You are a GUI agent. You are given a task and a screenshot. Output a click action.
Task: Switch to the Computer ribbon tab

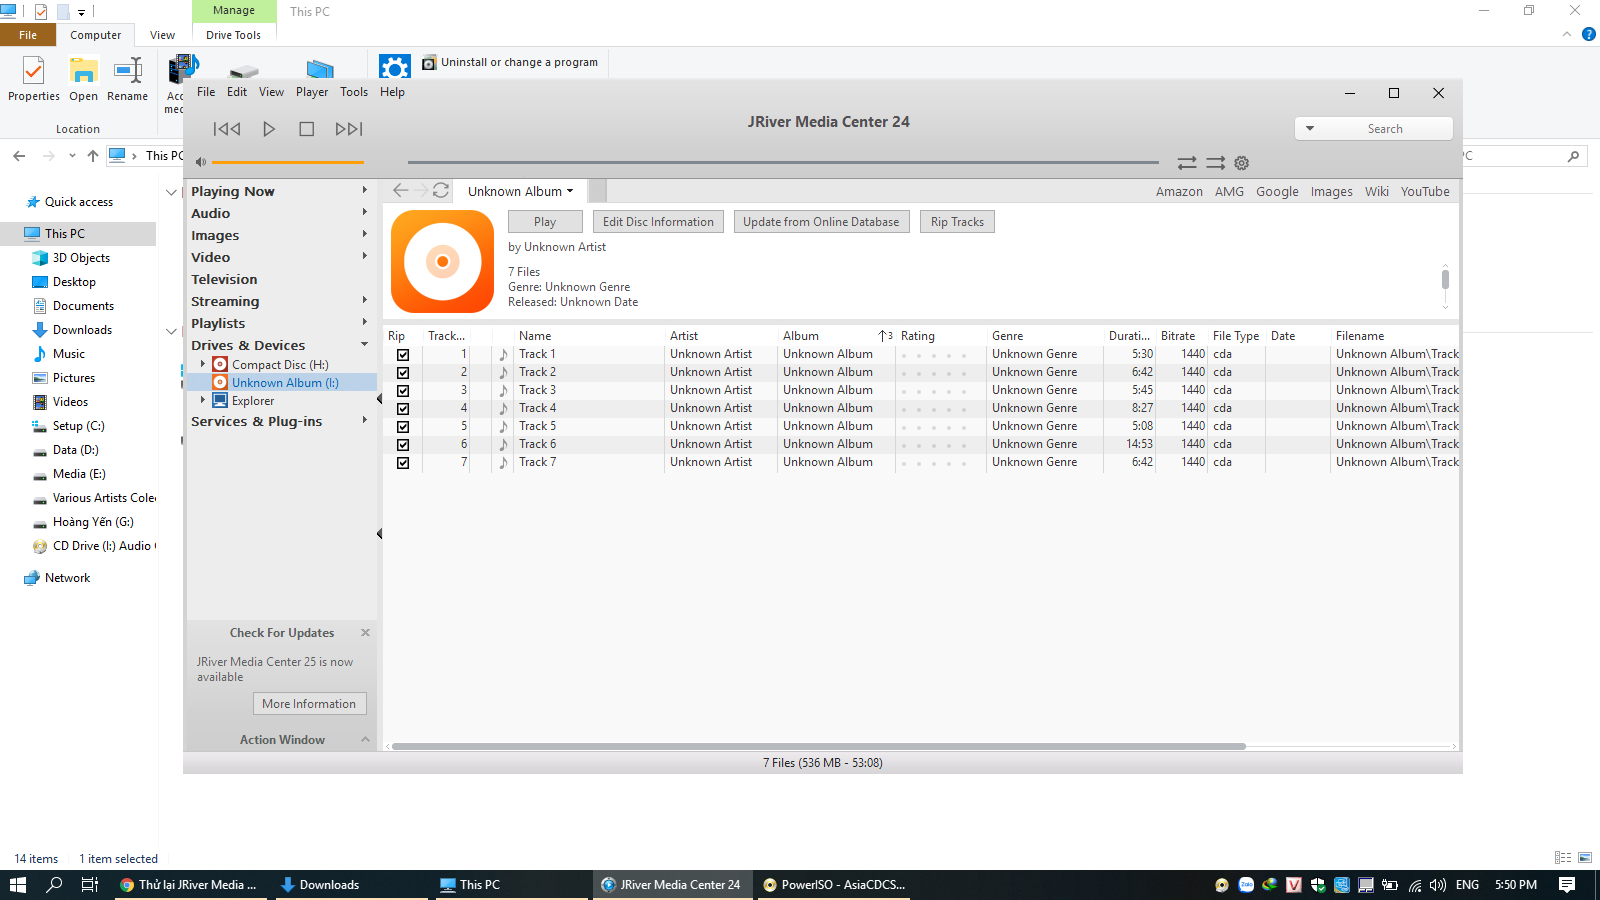click(95, 35)
